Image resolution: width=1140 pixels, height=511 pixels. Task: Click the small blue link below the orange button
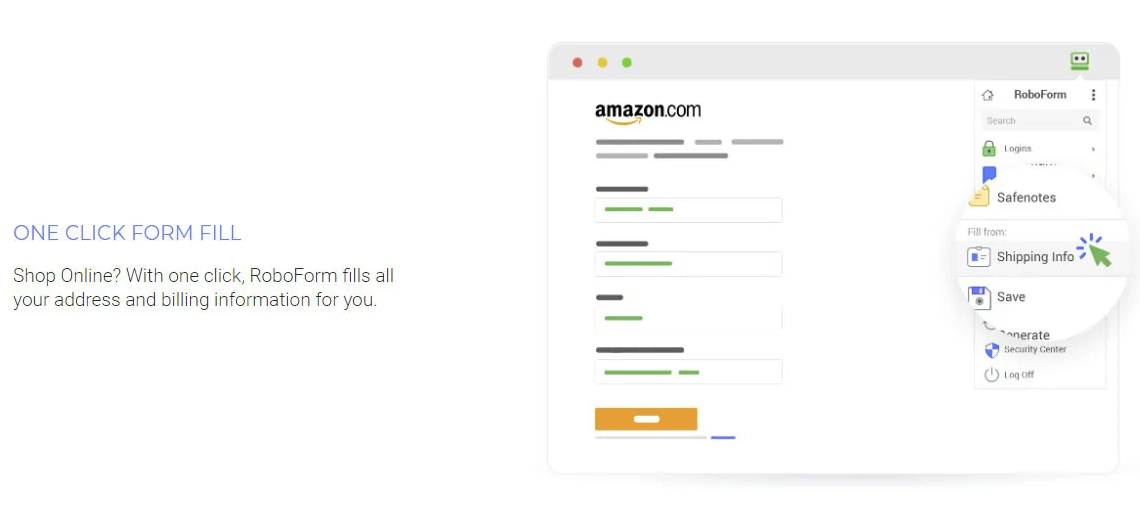click(x=723, y=437)
